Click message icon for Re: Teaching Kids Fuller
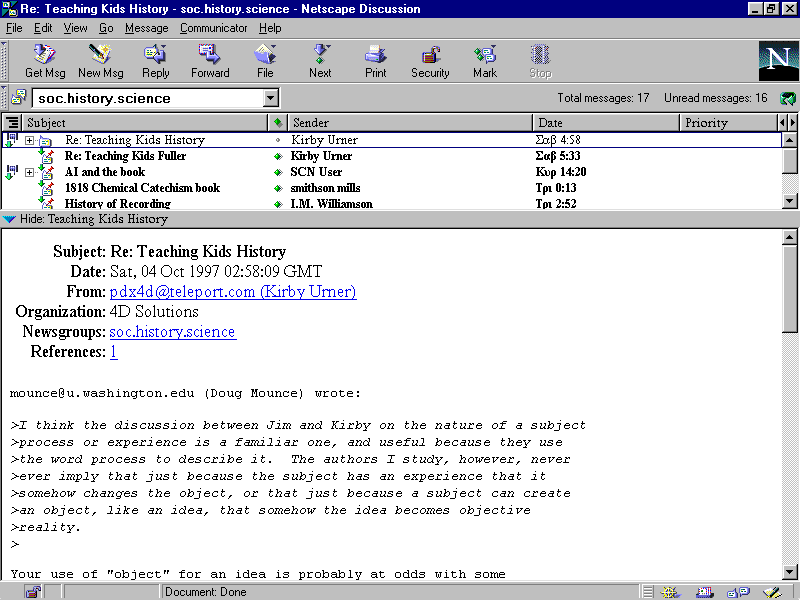The width and height of the screenshot is (800, 600). [46, 156]
